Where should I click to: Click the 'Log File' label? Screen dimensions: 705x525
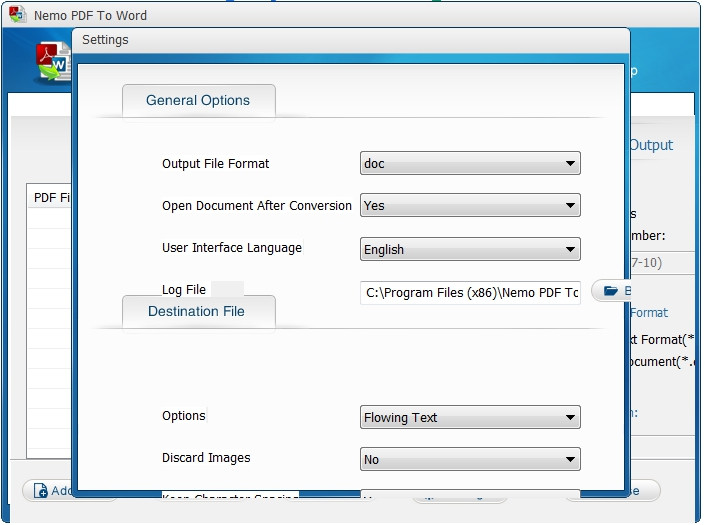tap(183, 289)
